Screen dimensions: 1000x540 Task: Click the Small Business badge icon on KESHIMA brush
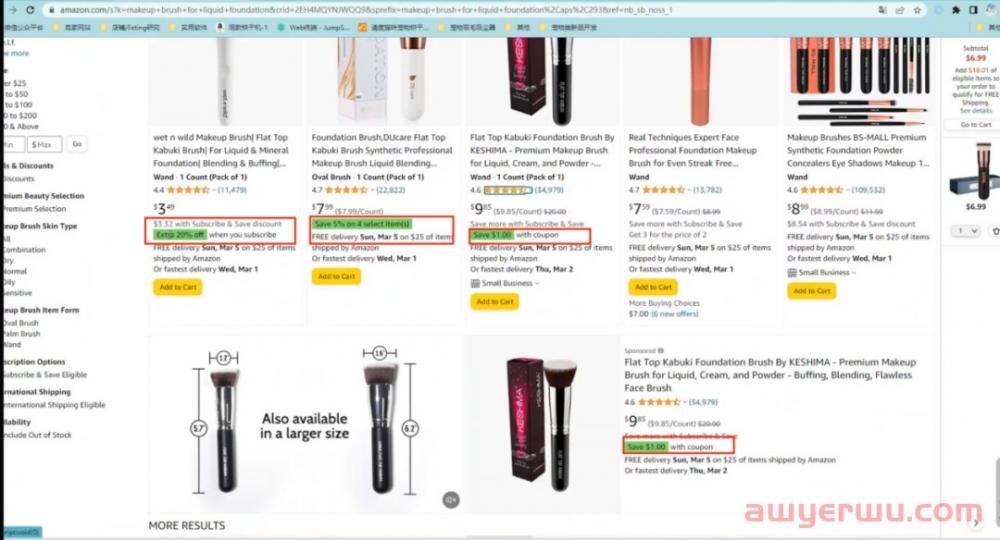(x=474, y=283)
